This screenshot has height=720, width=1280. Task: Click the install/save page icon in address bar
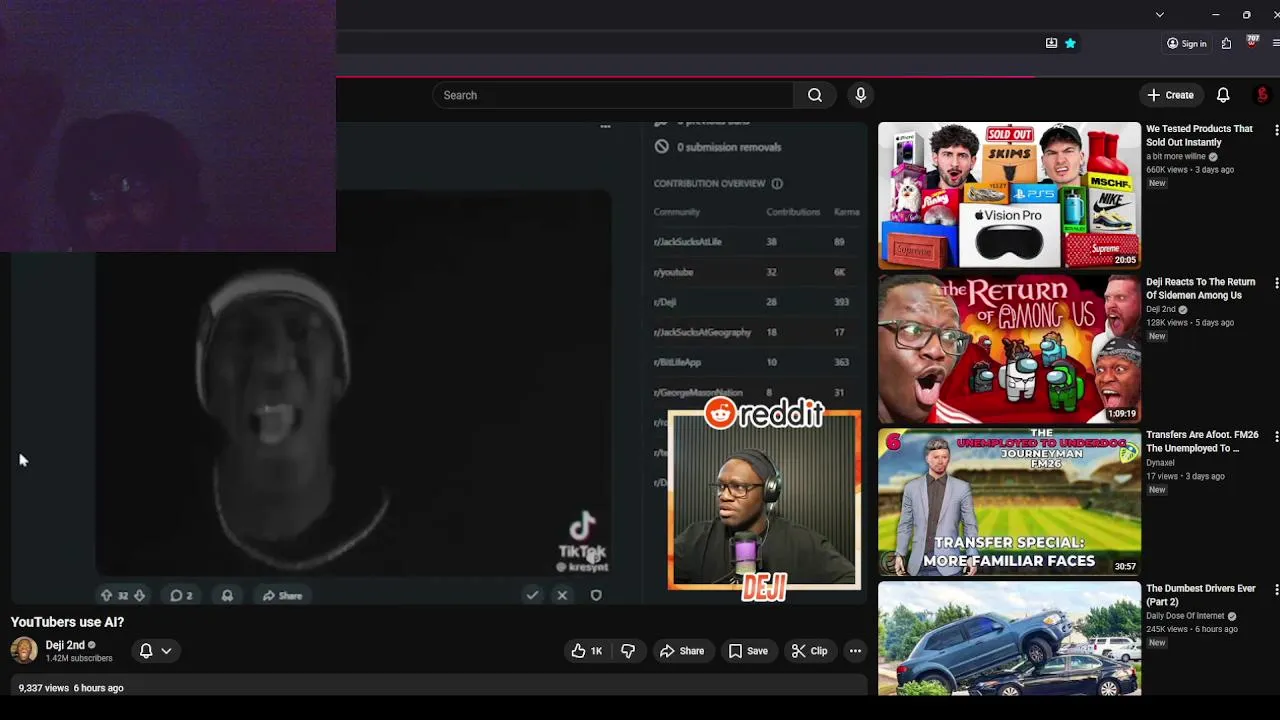click(1051, 43)
